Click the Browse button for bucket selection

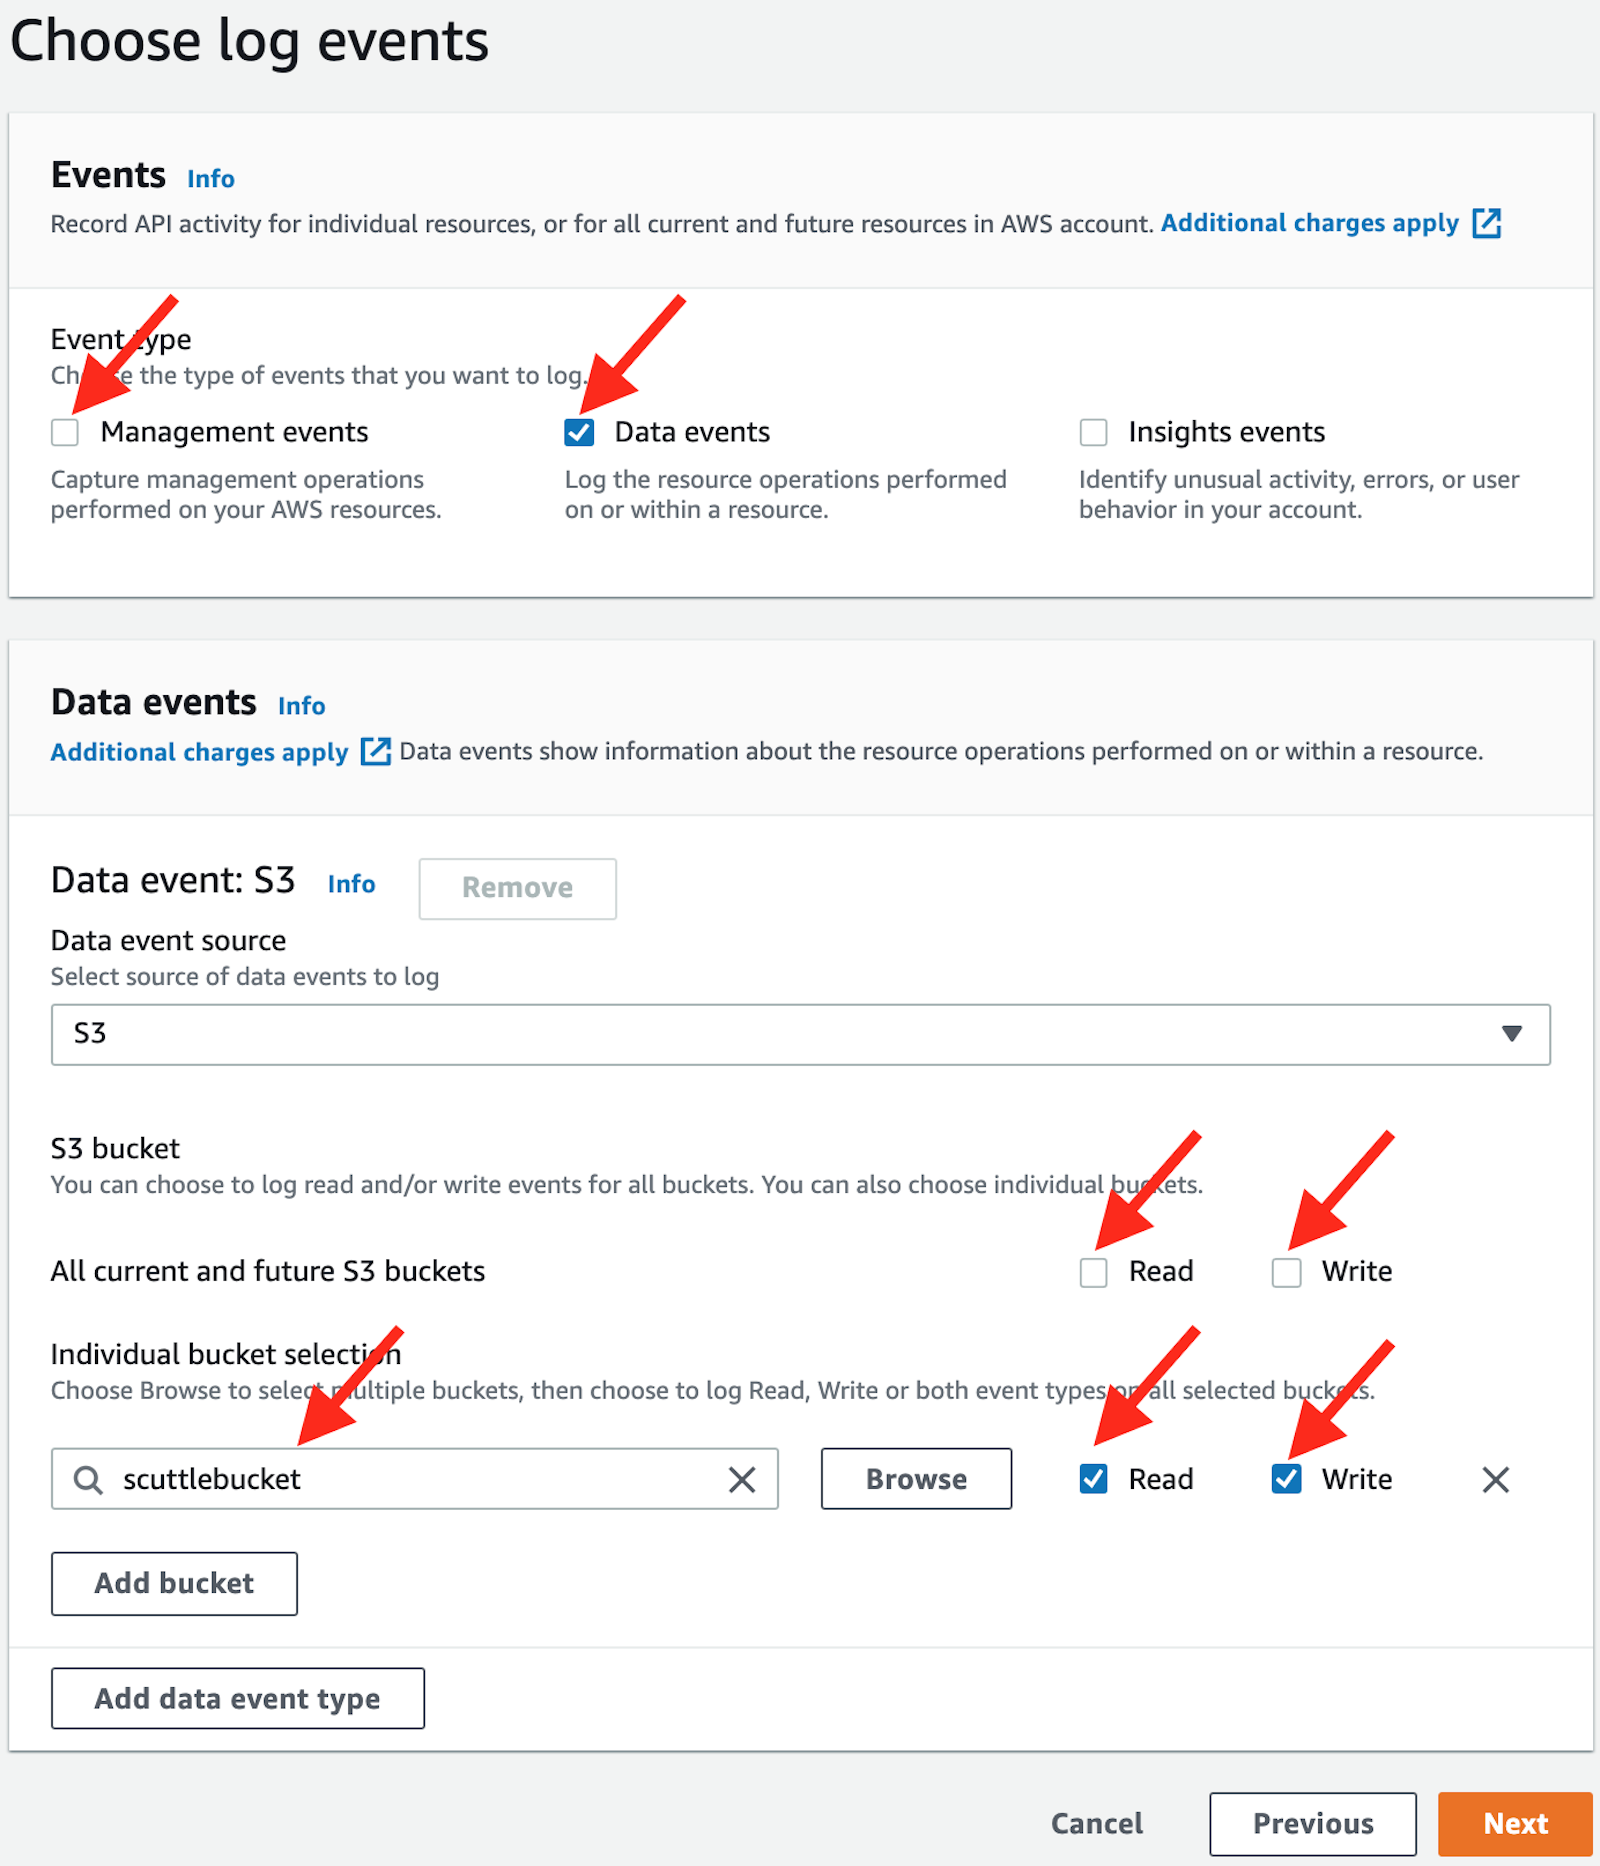(x=915, y=1479)
